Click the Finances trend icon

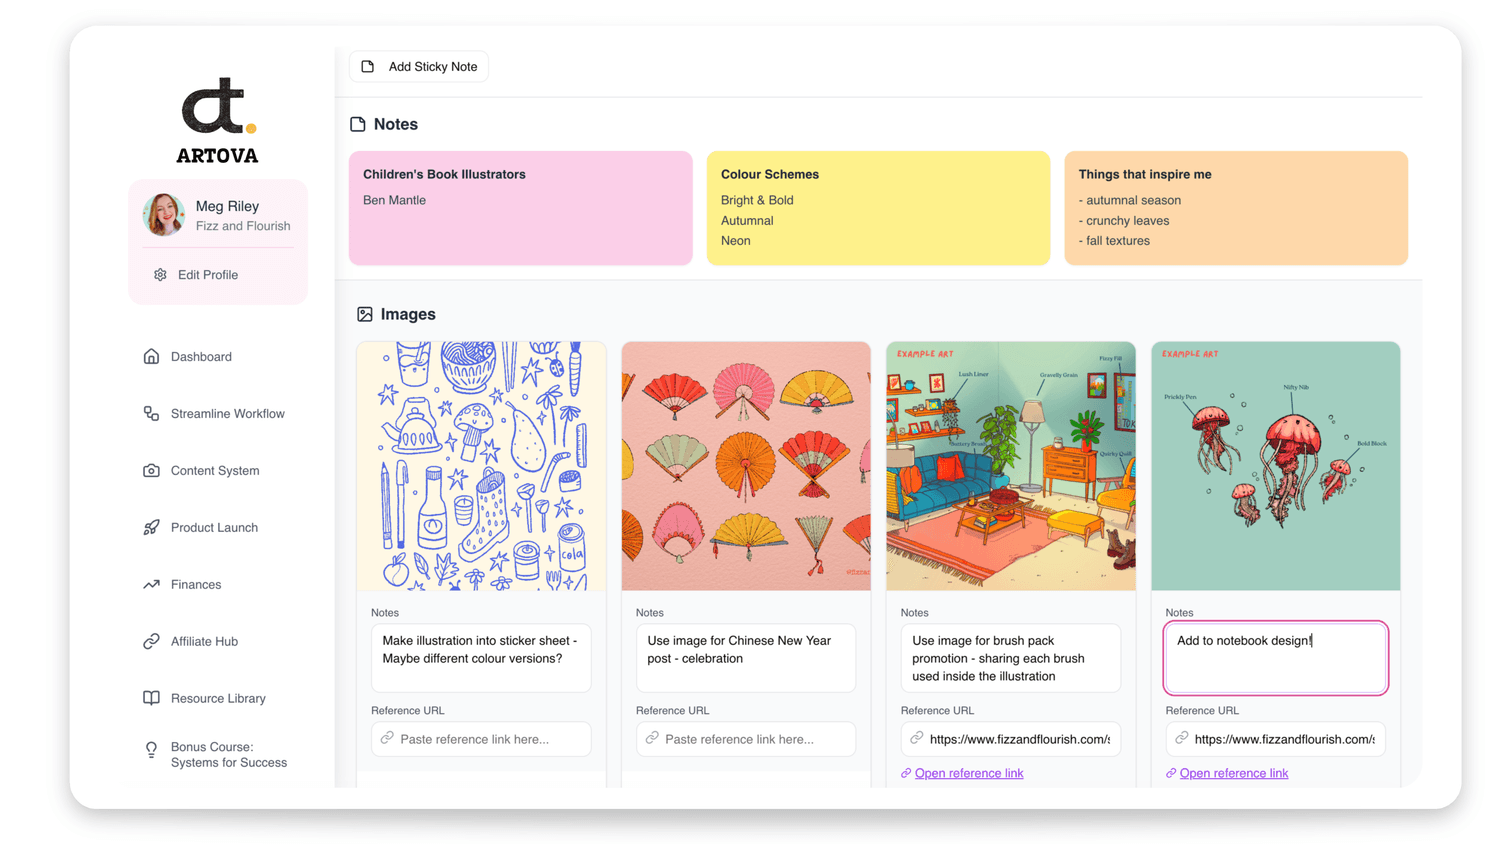coord(151,585)
